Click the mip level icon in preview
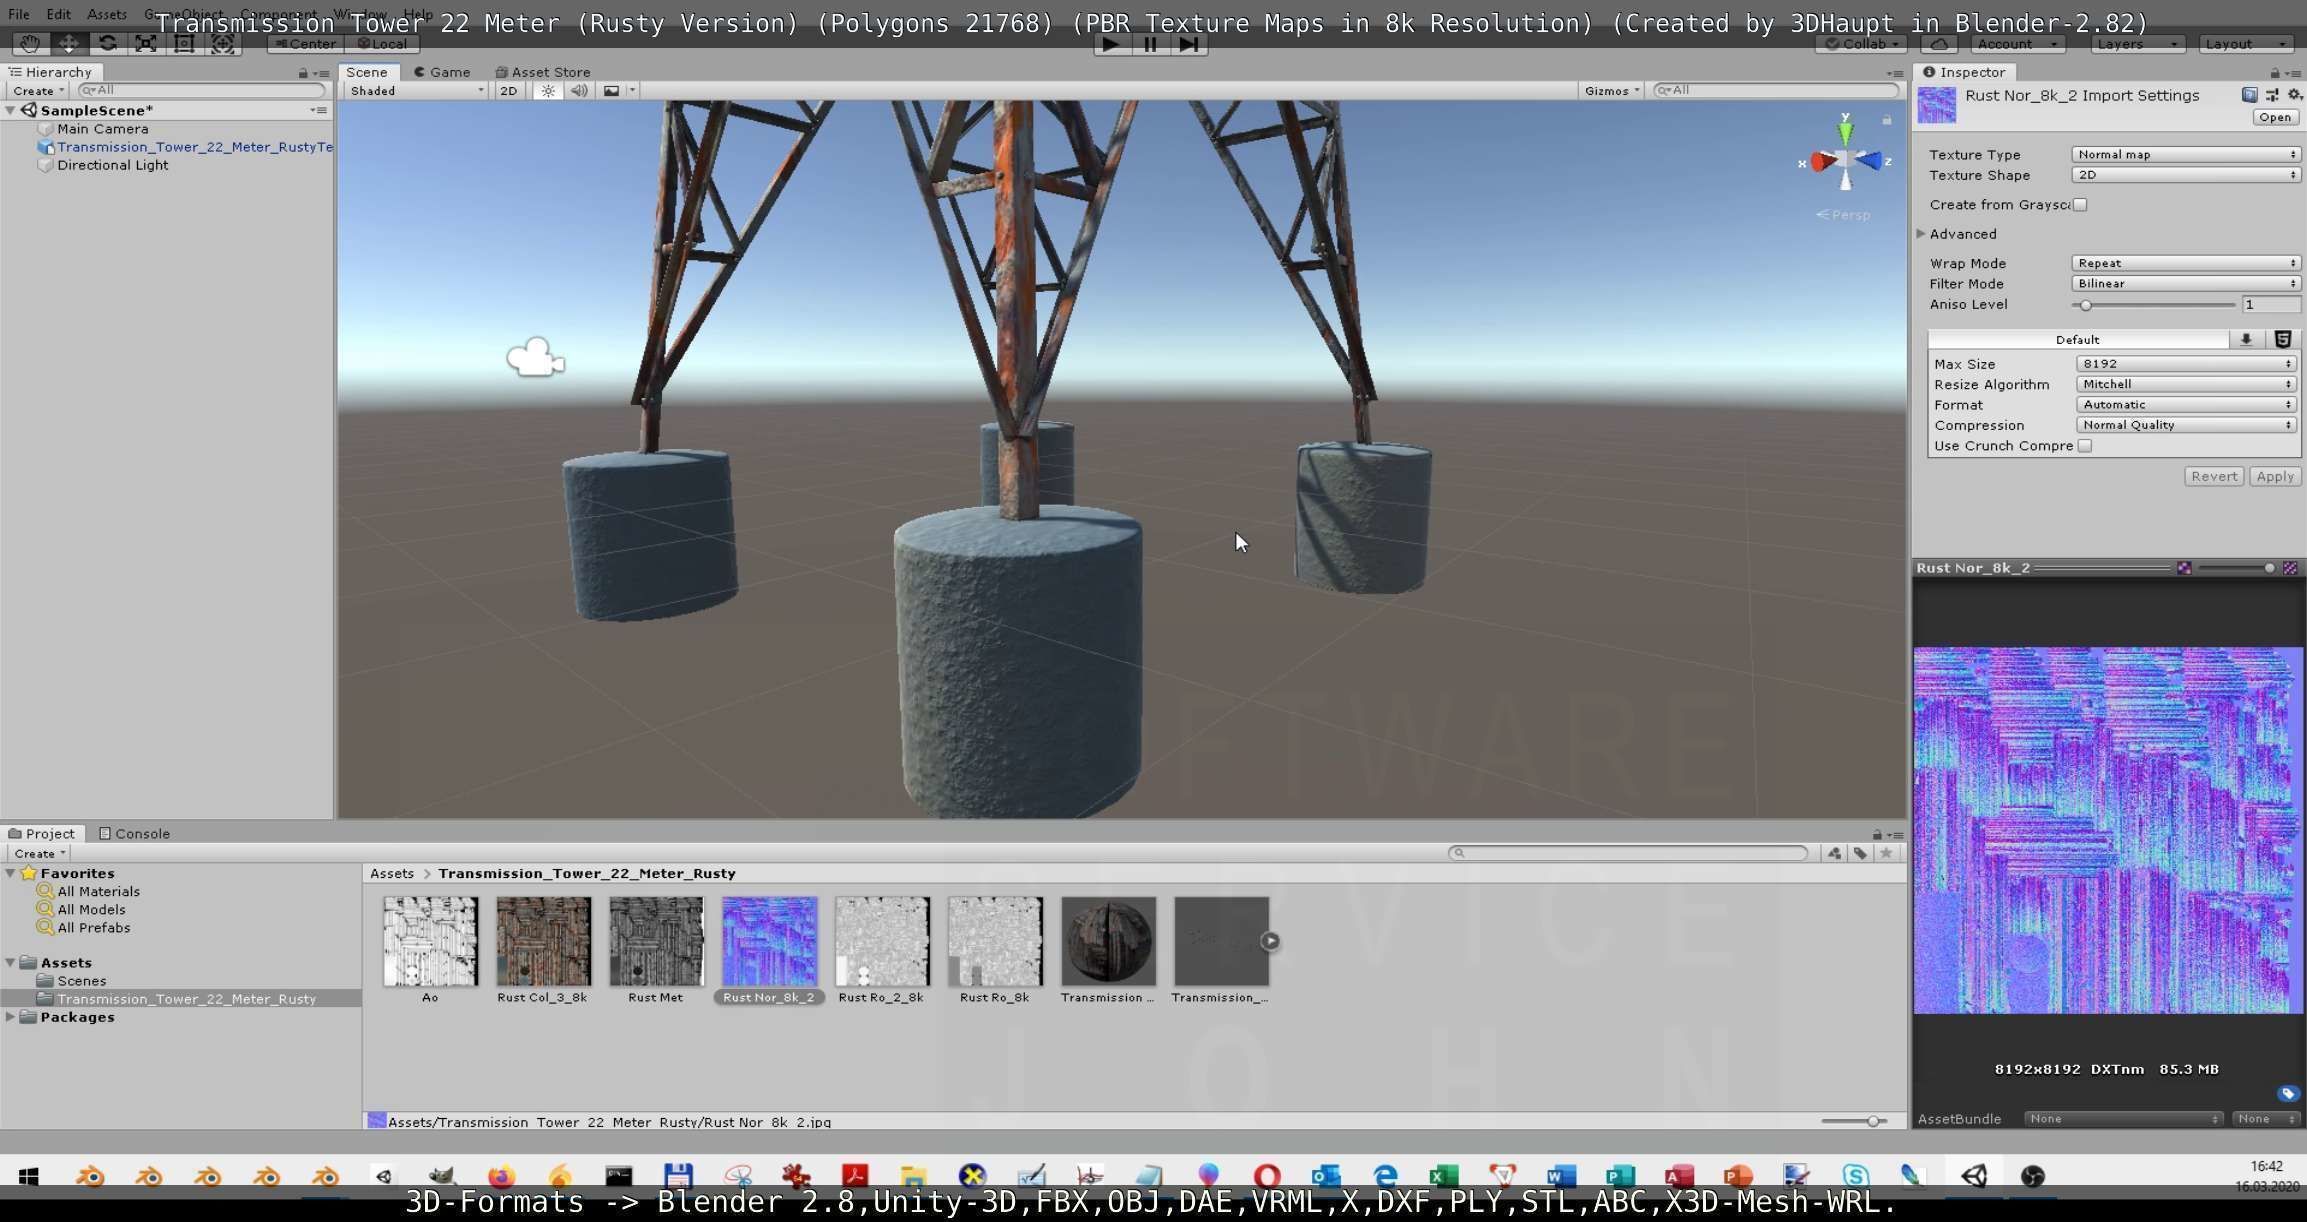This screenshot has width=2307, height=1222. click(2291, 568)
